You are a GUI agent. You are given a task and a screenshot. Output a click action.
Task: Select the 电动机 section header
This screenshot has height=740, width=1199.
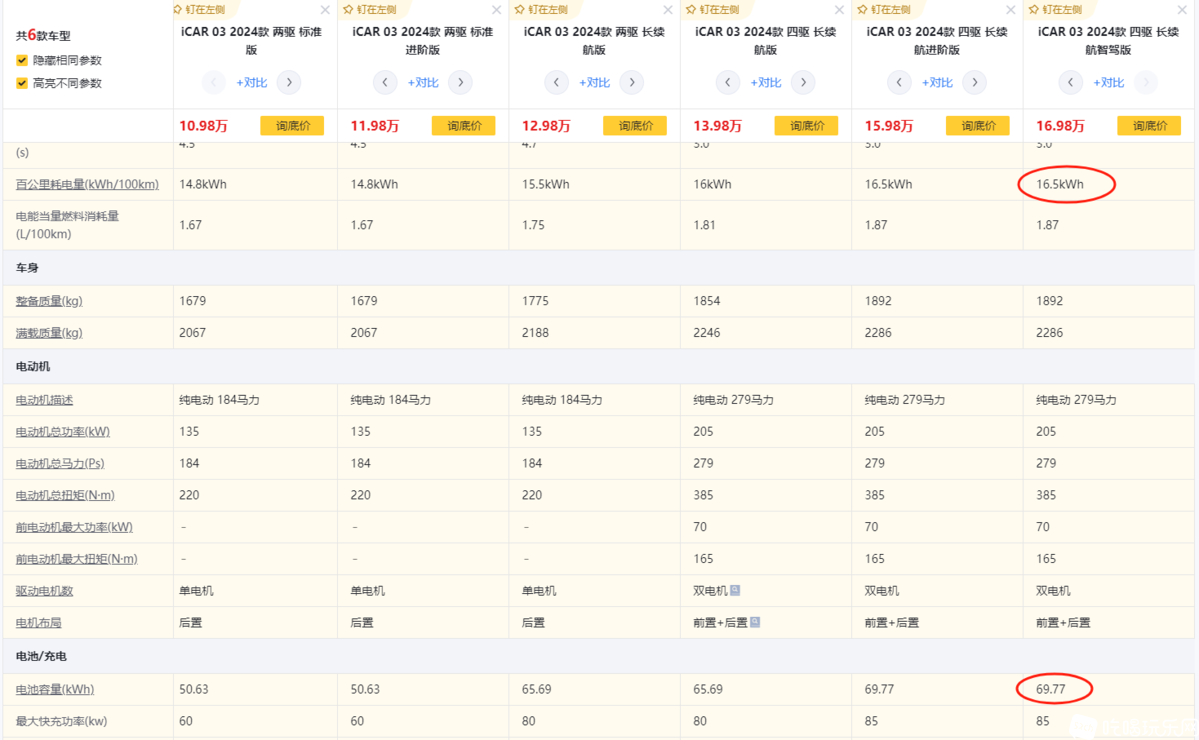tap(33, 367)
